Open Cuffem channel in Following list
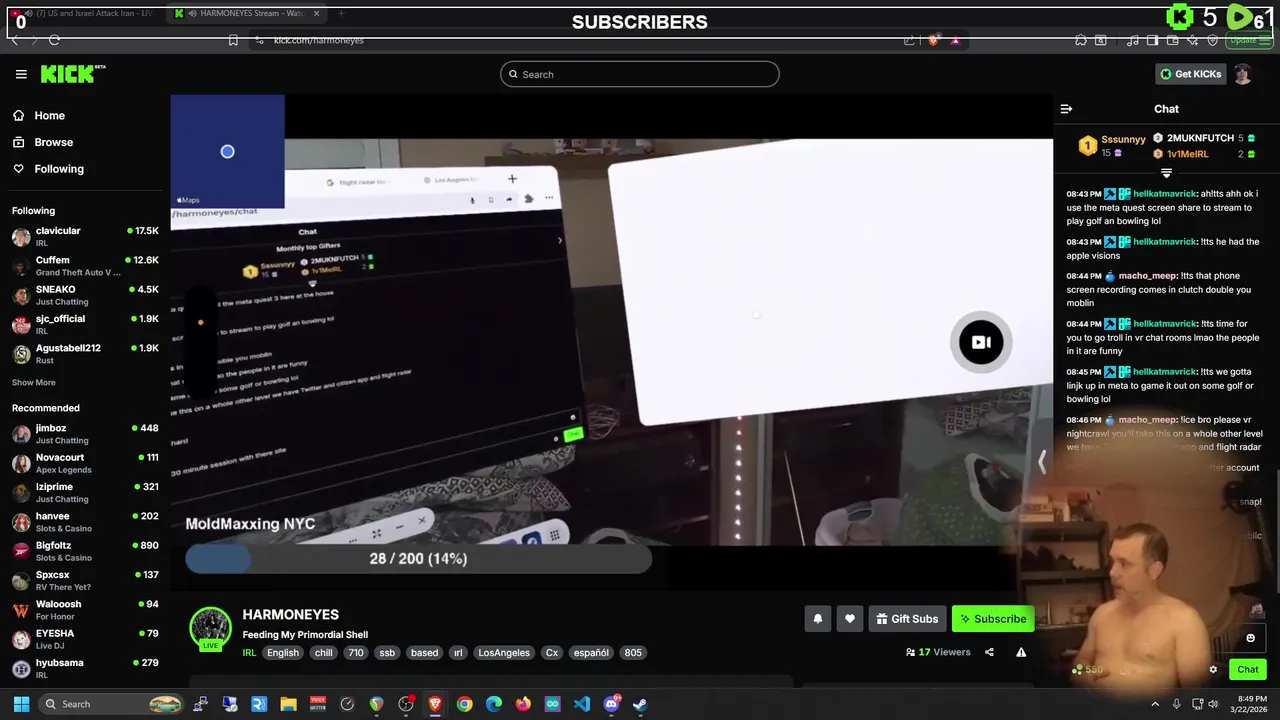Image resolution: width=1280 pixels, height=720 pixels. click(x=85, y=266)
